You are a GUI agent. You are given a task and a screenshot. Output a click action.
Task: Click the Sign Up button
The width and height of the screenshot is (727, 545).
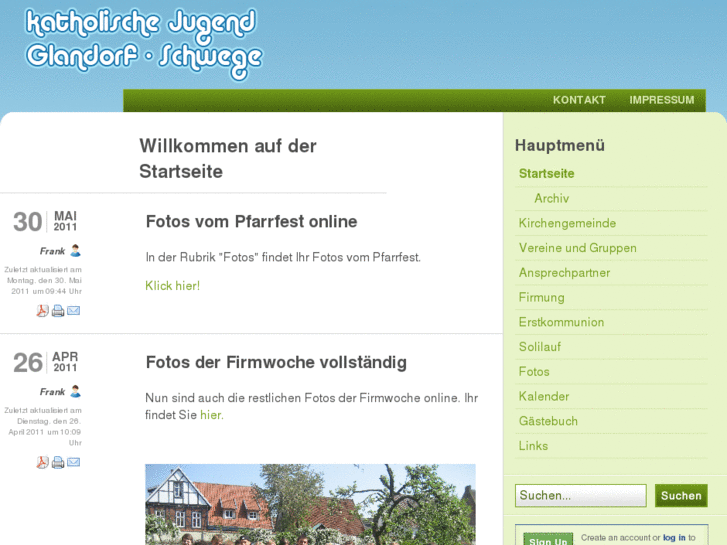pyautogui.click(x=548, y=540)
